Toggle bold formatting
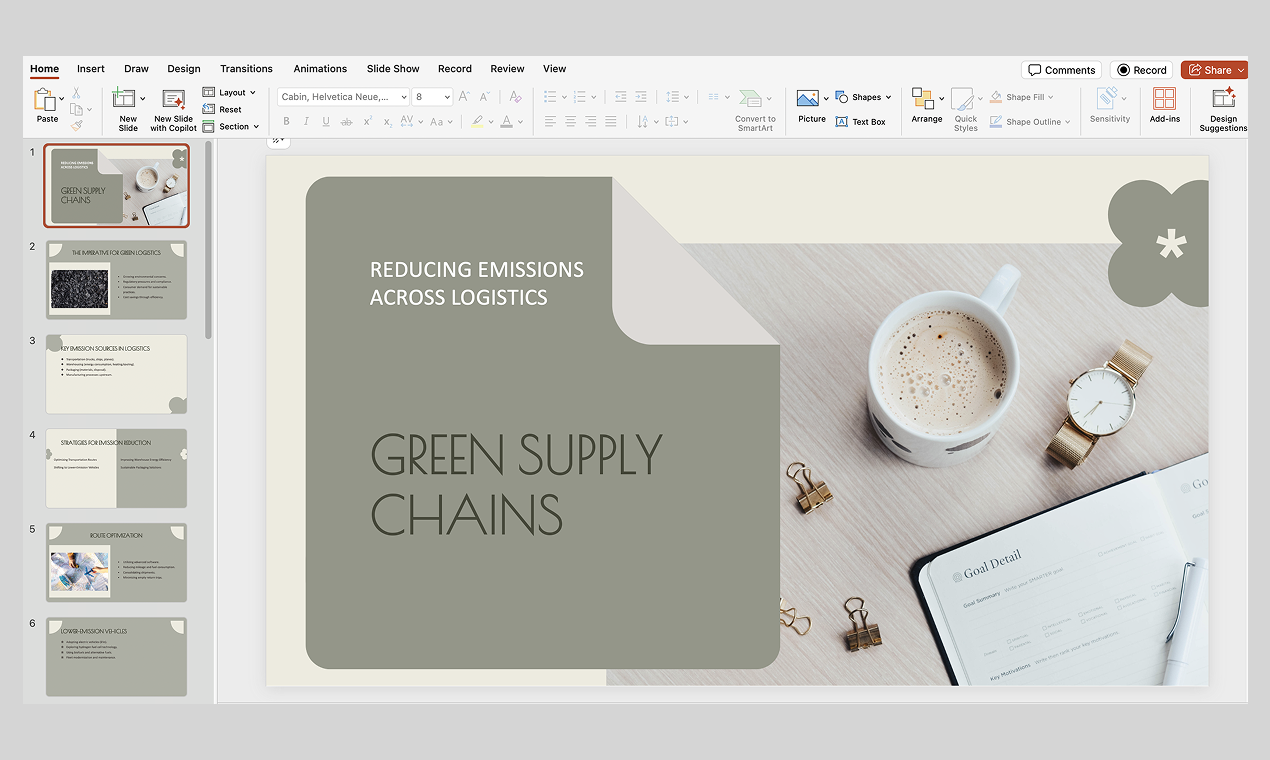 coord(286,120)
